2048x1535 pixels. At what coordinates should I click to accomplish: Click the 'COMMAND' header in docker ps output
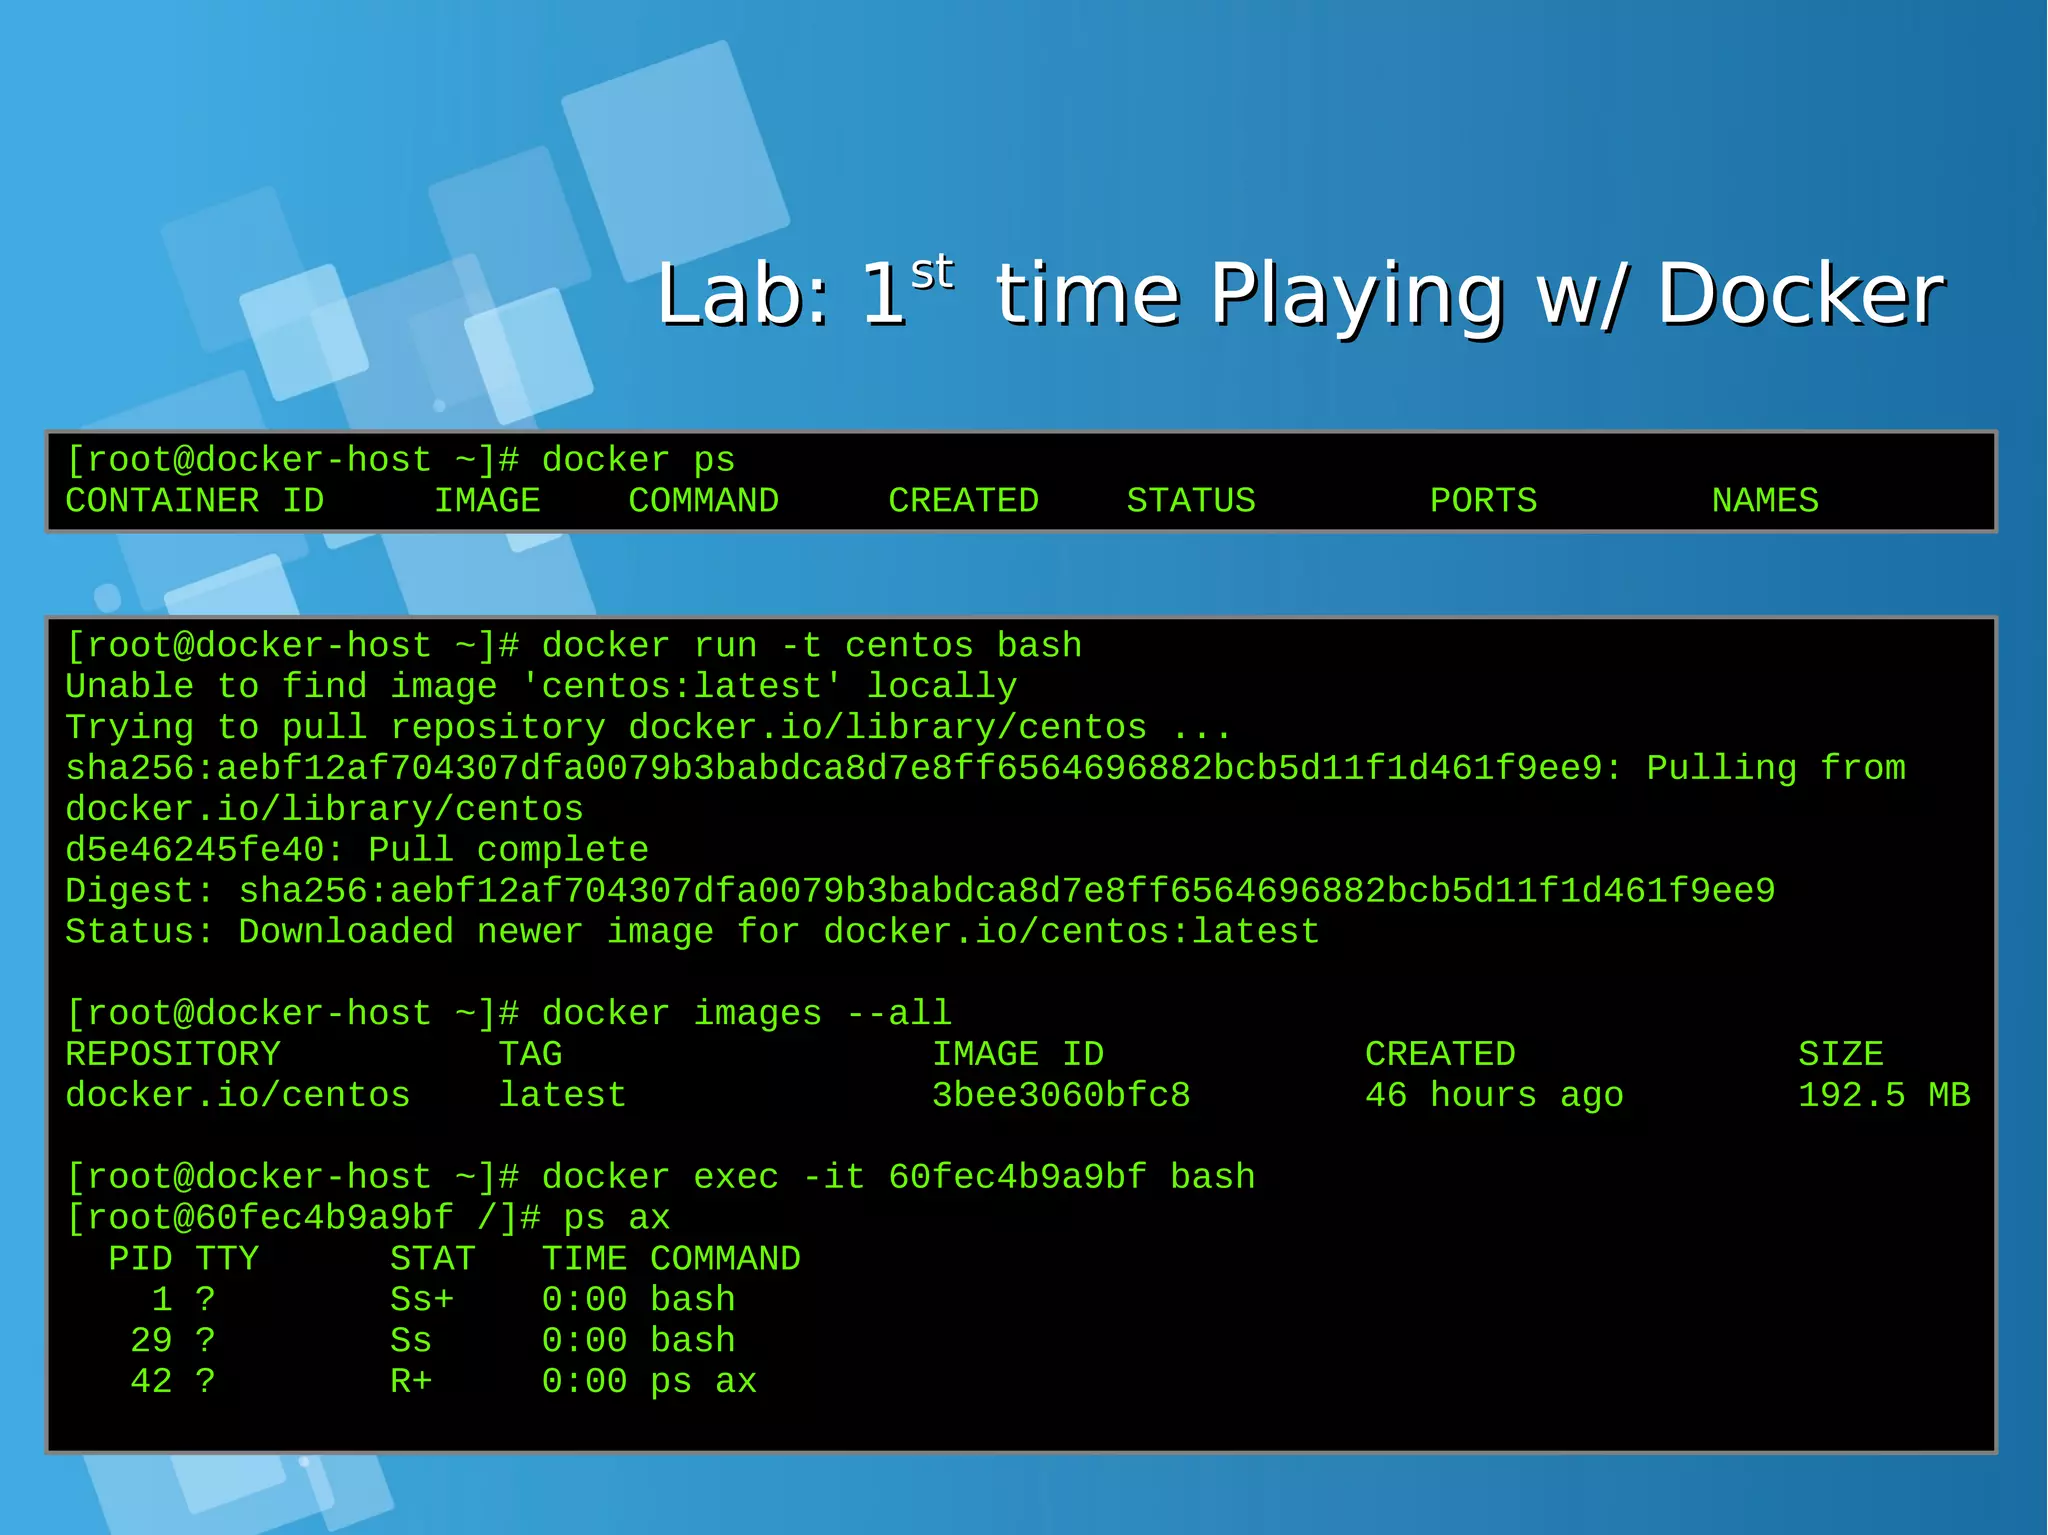[703, 500]
